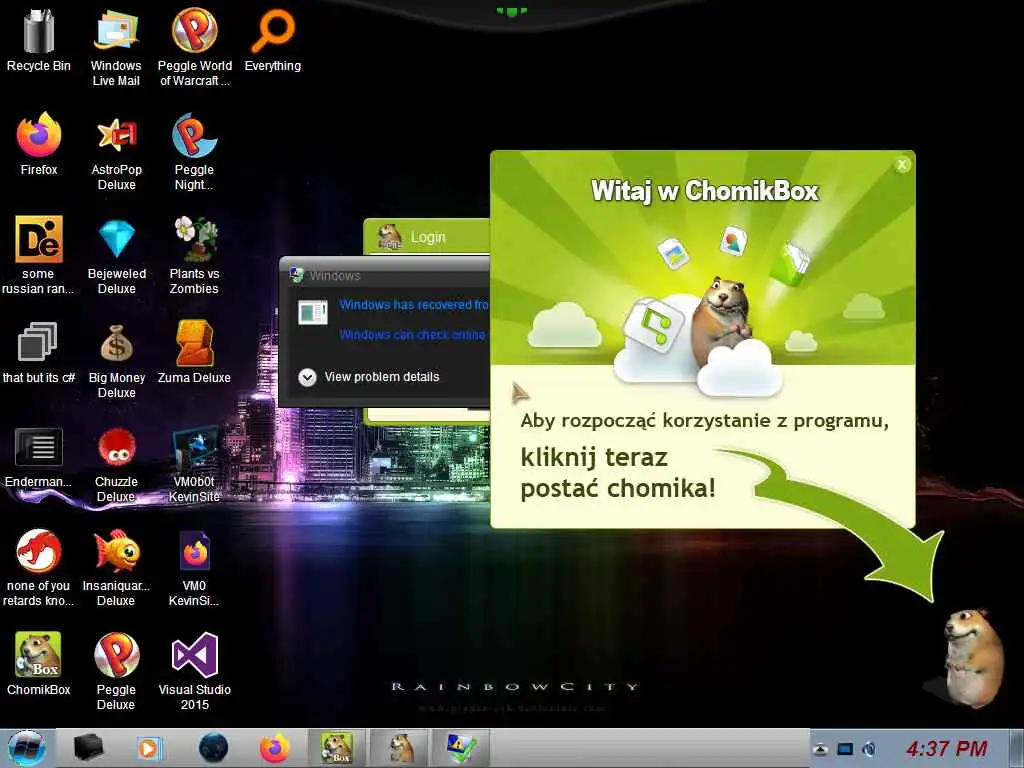The width and height of the screenshot is (1024, 768).
Task: Select Peggle Nights desktop icon
Action: coord(194,152)
